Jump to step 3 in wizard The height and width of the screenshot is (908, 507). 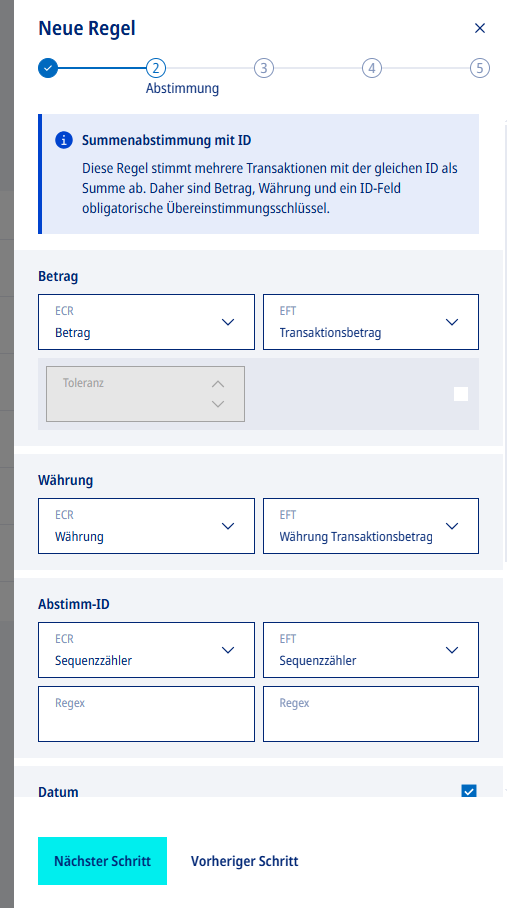pyautogui.click(x=263, y=68)
